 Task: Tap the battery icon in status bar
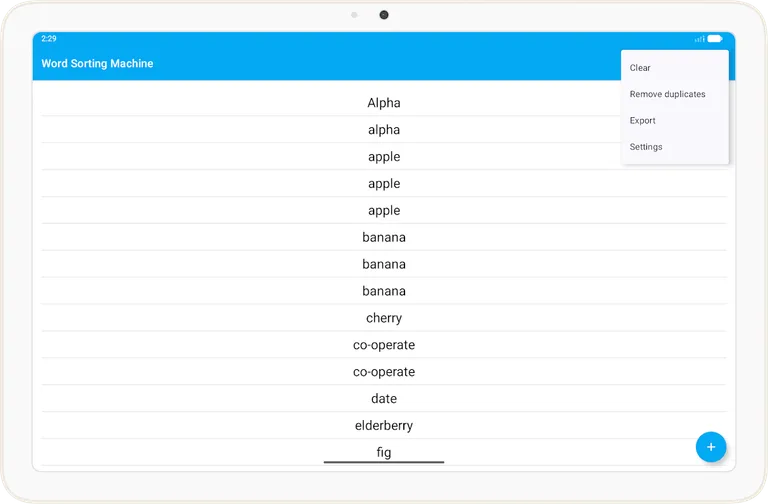click(715, 39)
